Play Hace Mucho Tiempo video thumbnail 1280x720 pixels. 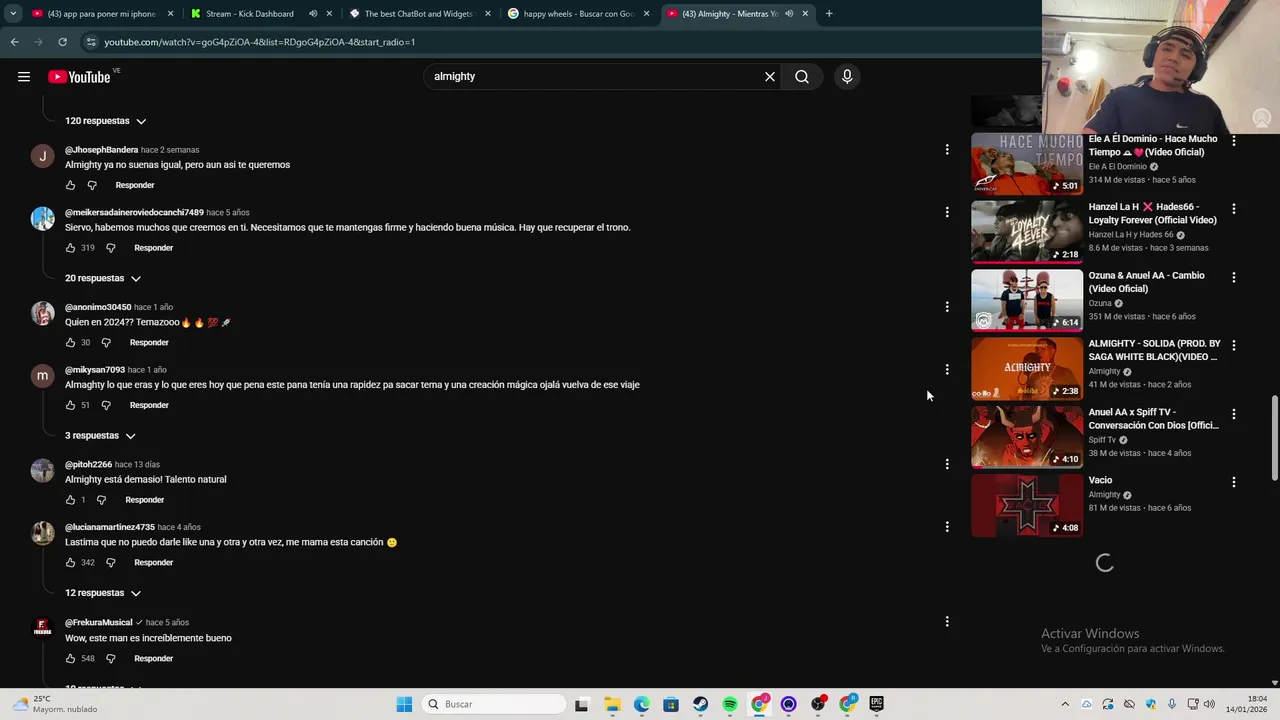coord(1027,164)
